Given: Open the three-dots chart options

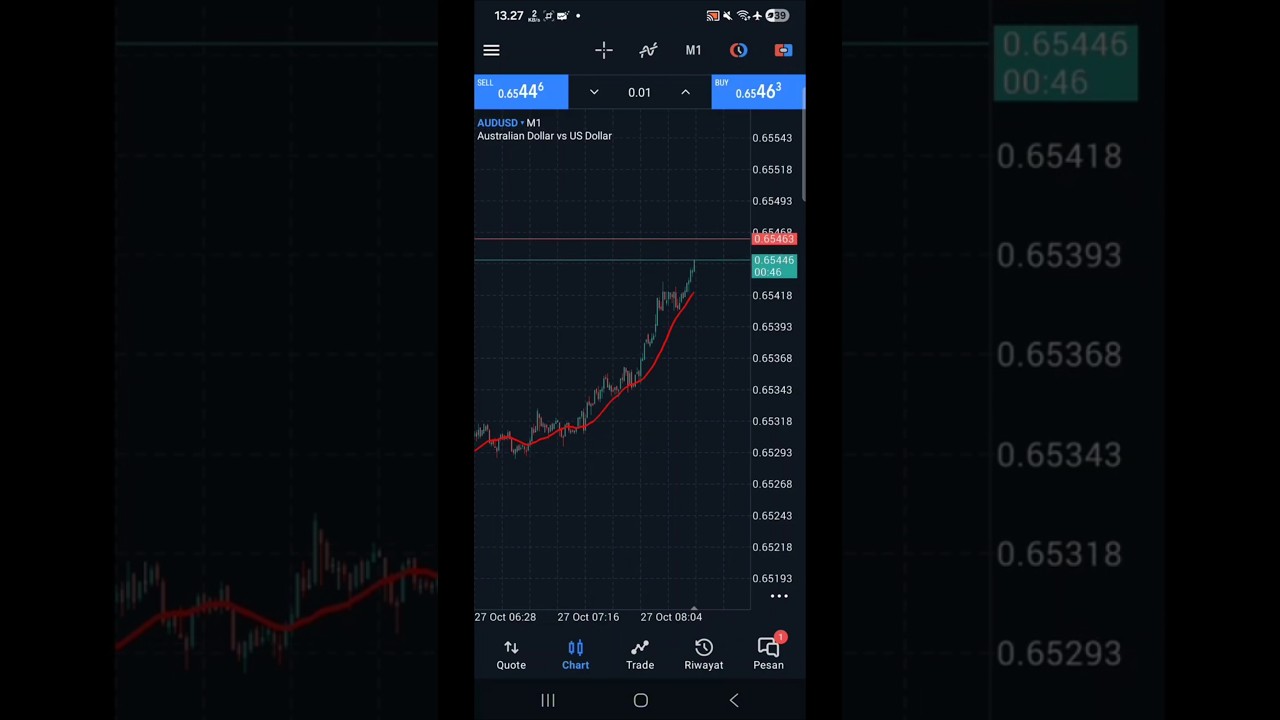Looking at the screenshot, I should coord(779,596).
